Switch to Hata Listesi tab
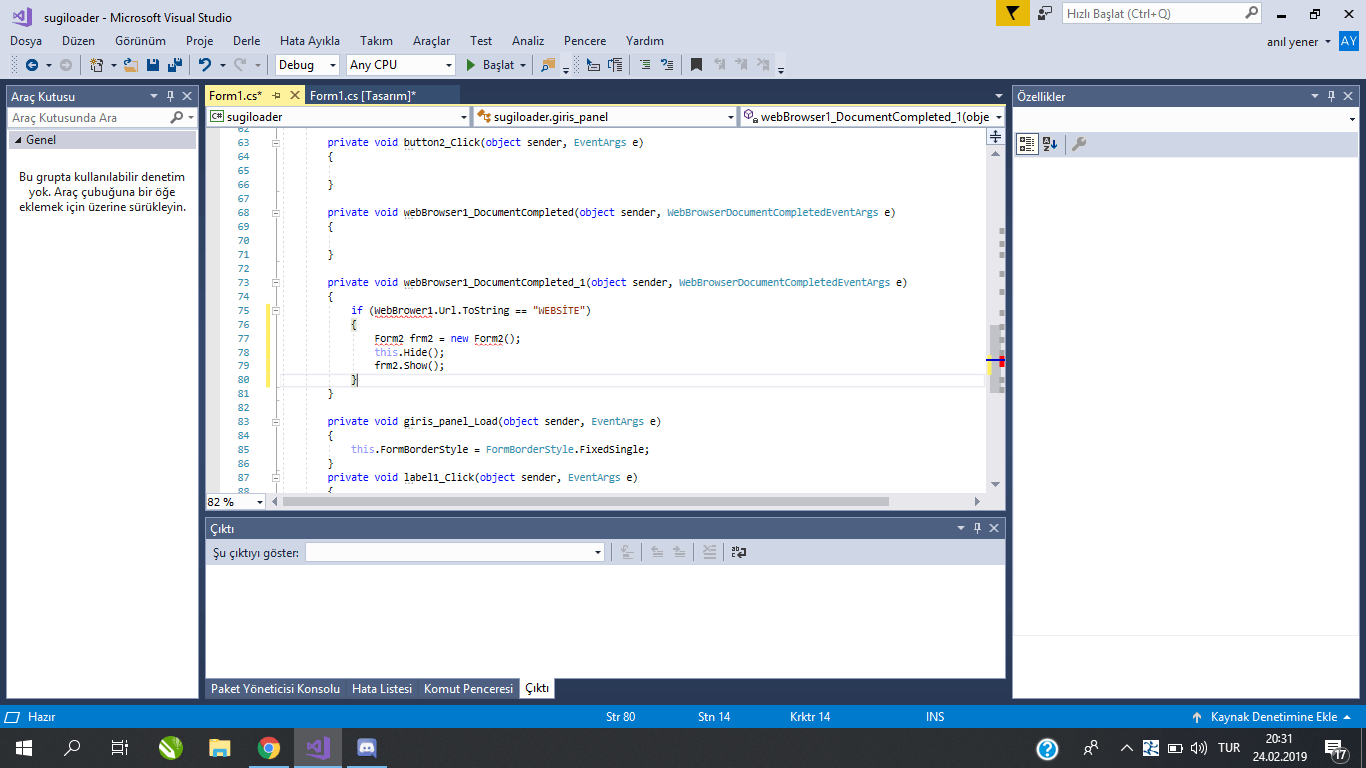This screenshot has height=768, width=1366. 382,689
